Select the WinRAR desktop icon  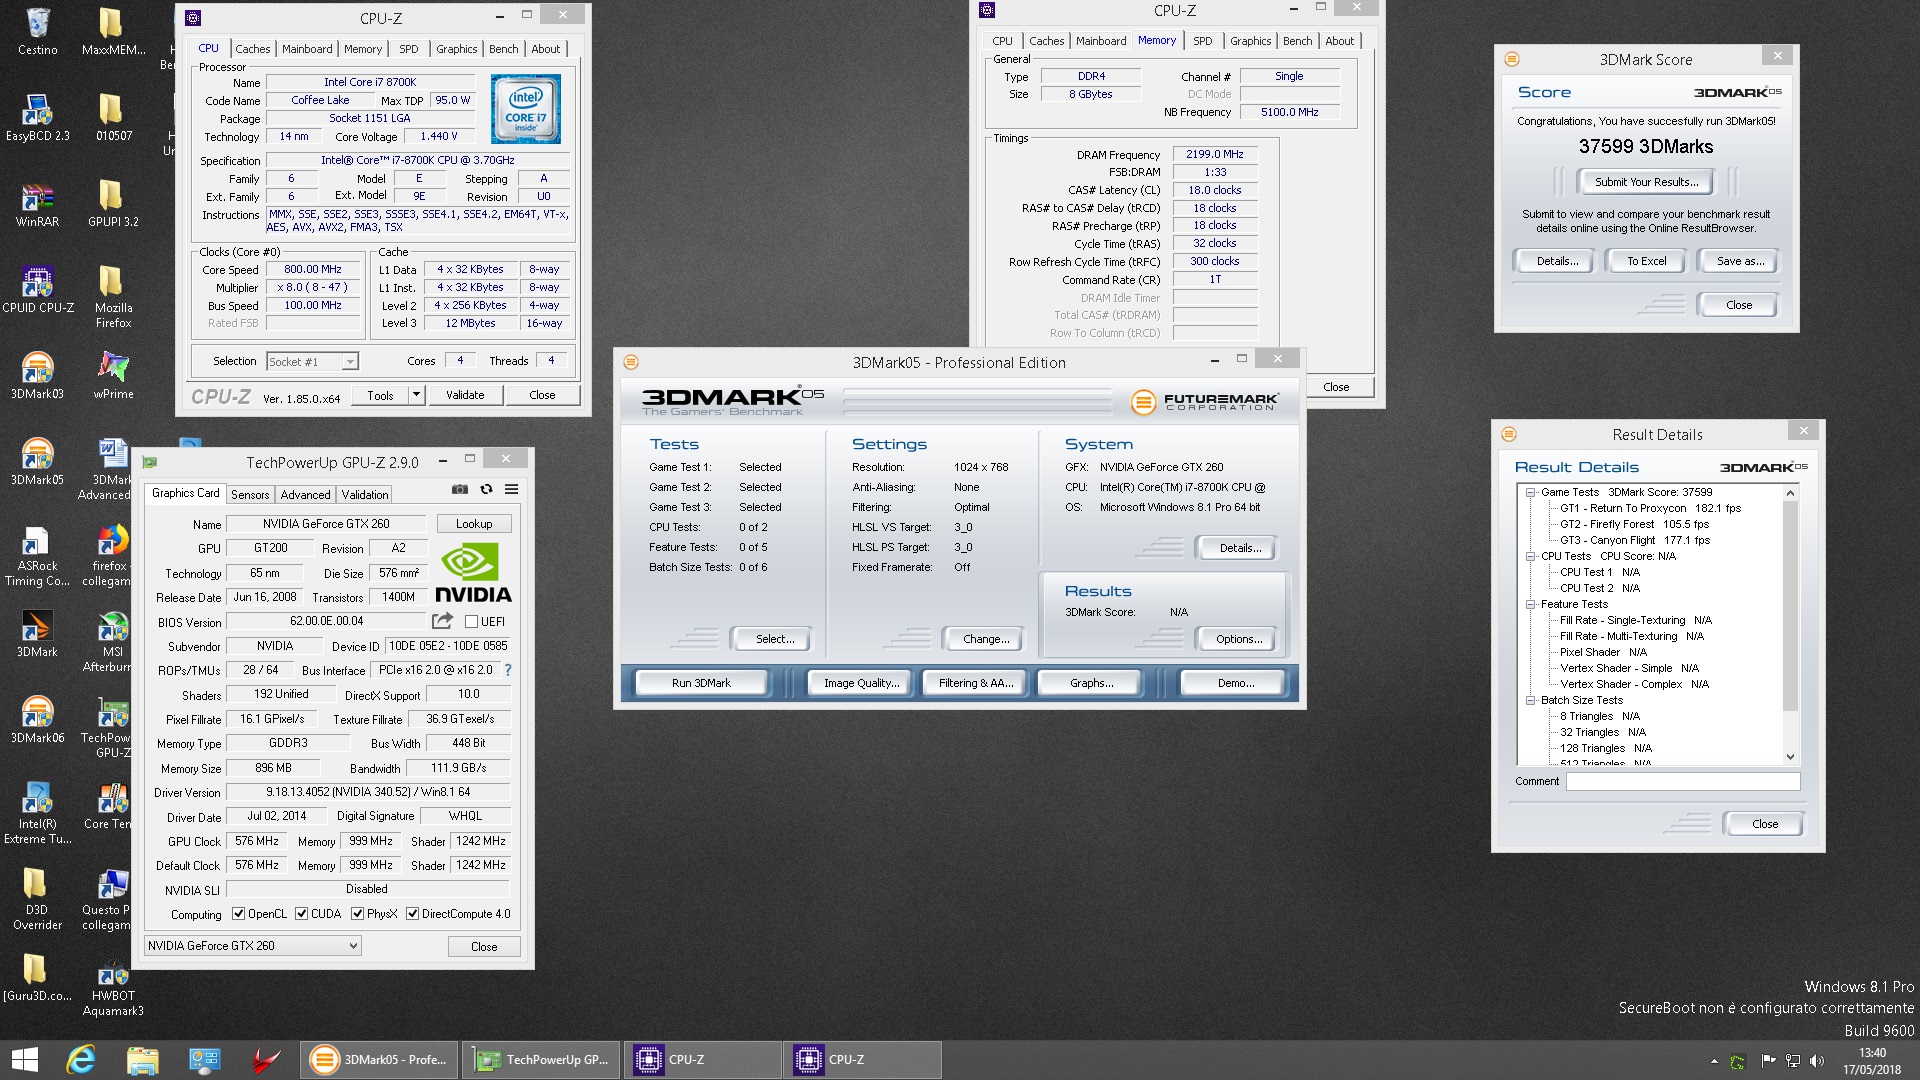(38, 204)
